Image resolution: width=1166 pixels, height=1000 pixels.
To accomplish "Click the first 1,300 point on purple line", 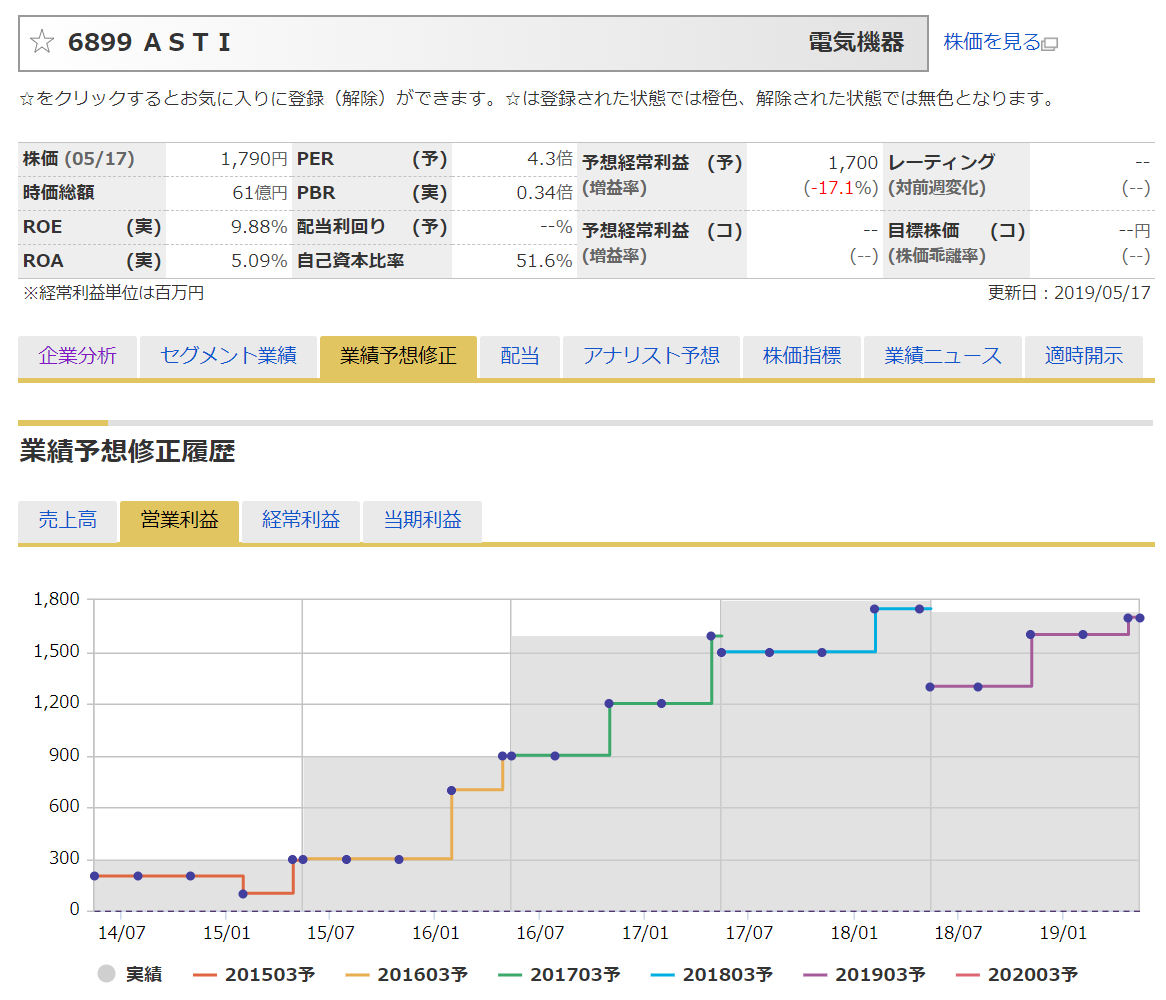I will pos(930,687).
